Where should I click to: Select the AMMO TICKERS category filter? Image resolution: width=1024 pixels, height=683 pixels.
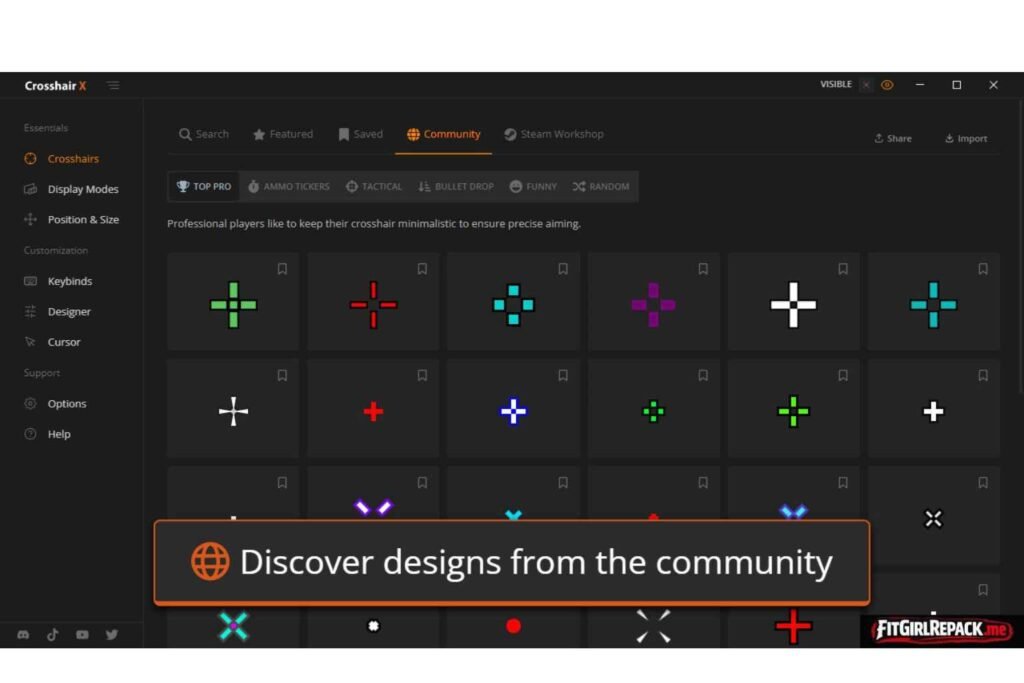coord(288,187)
